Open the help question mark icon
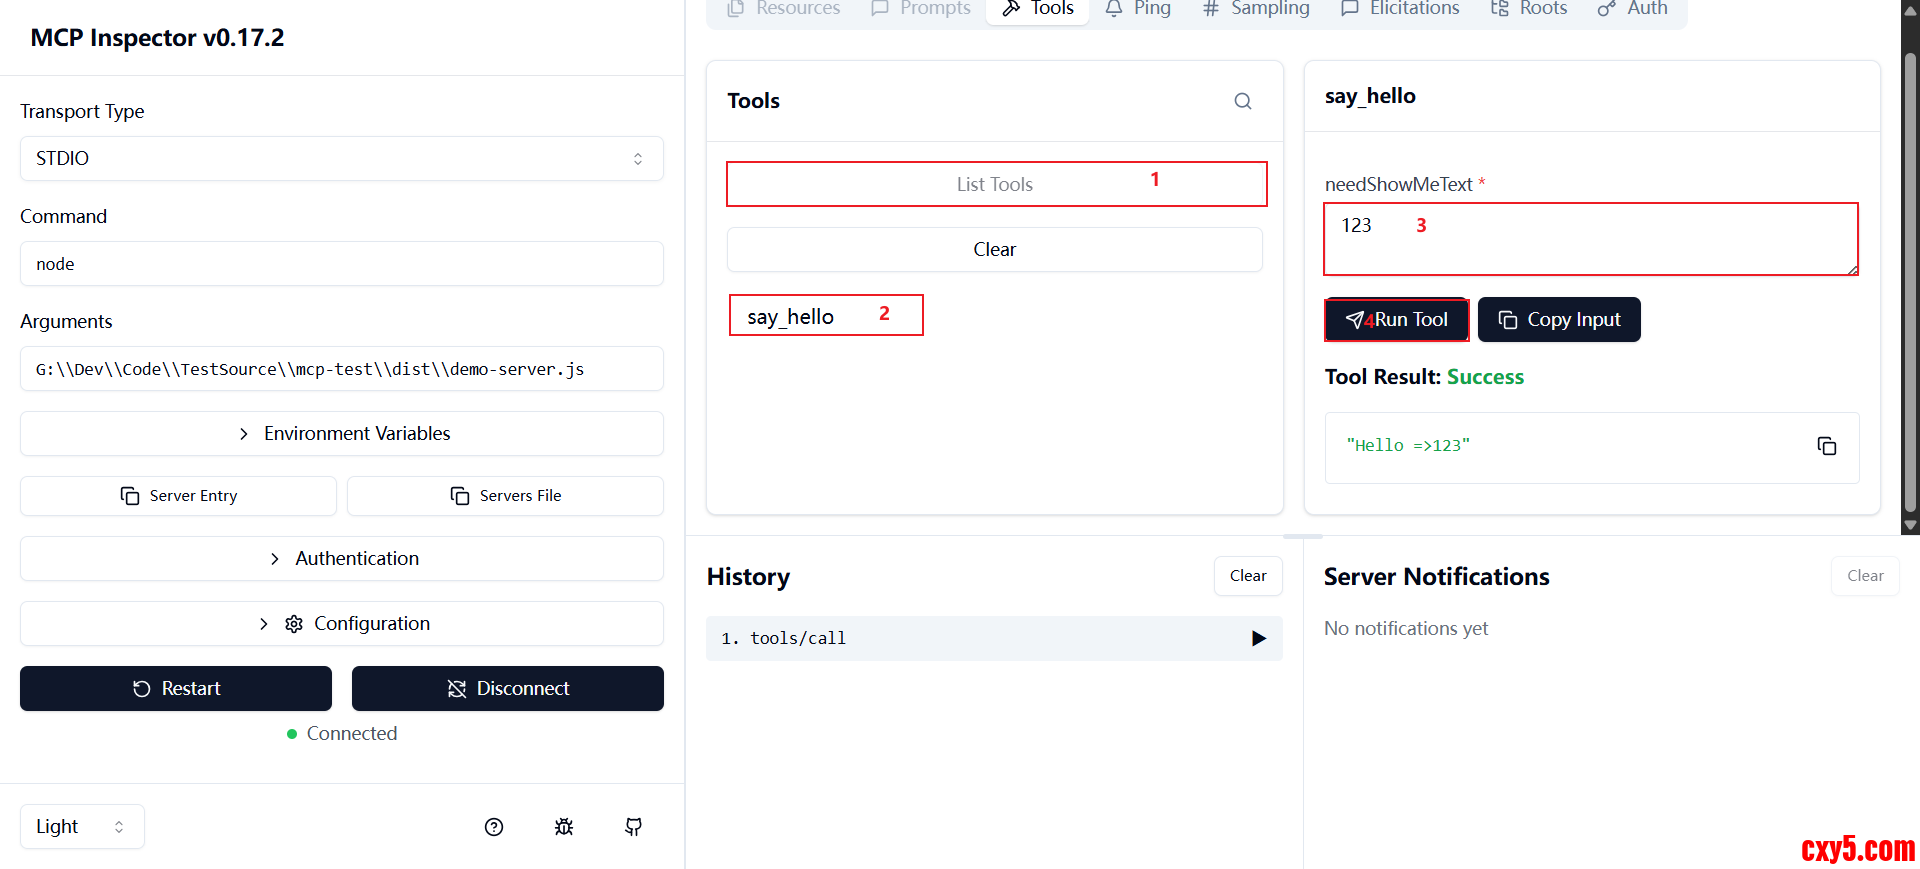This screenshot has width=1920, height=869. (x=494, y=827)
